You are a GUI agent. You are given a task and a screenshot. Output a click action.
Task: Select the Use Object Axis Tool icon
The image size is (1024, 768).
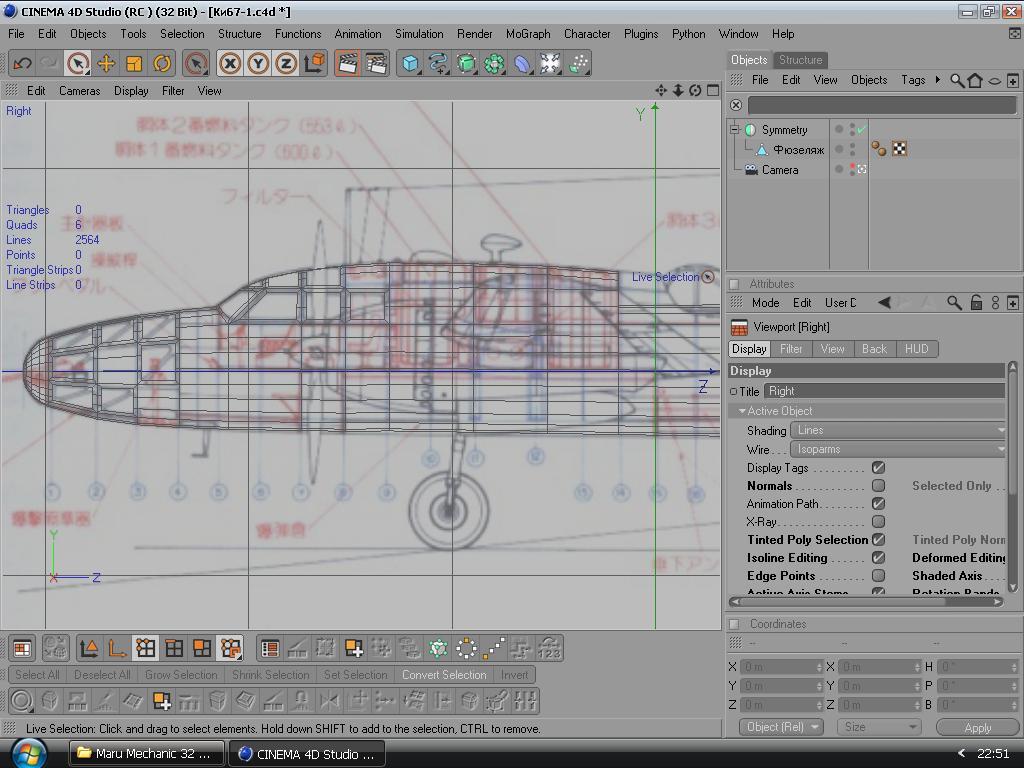(116, 648)
